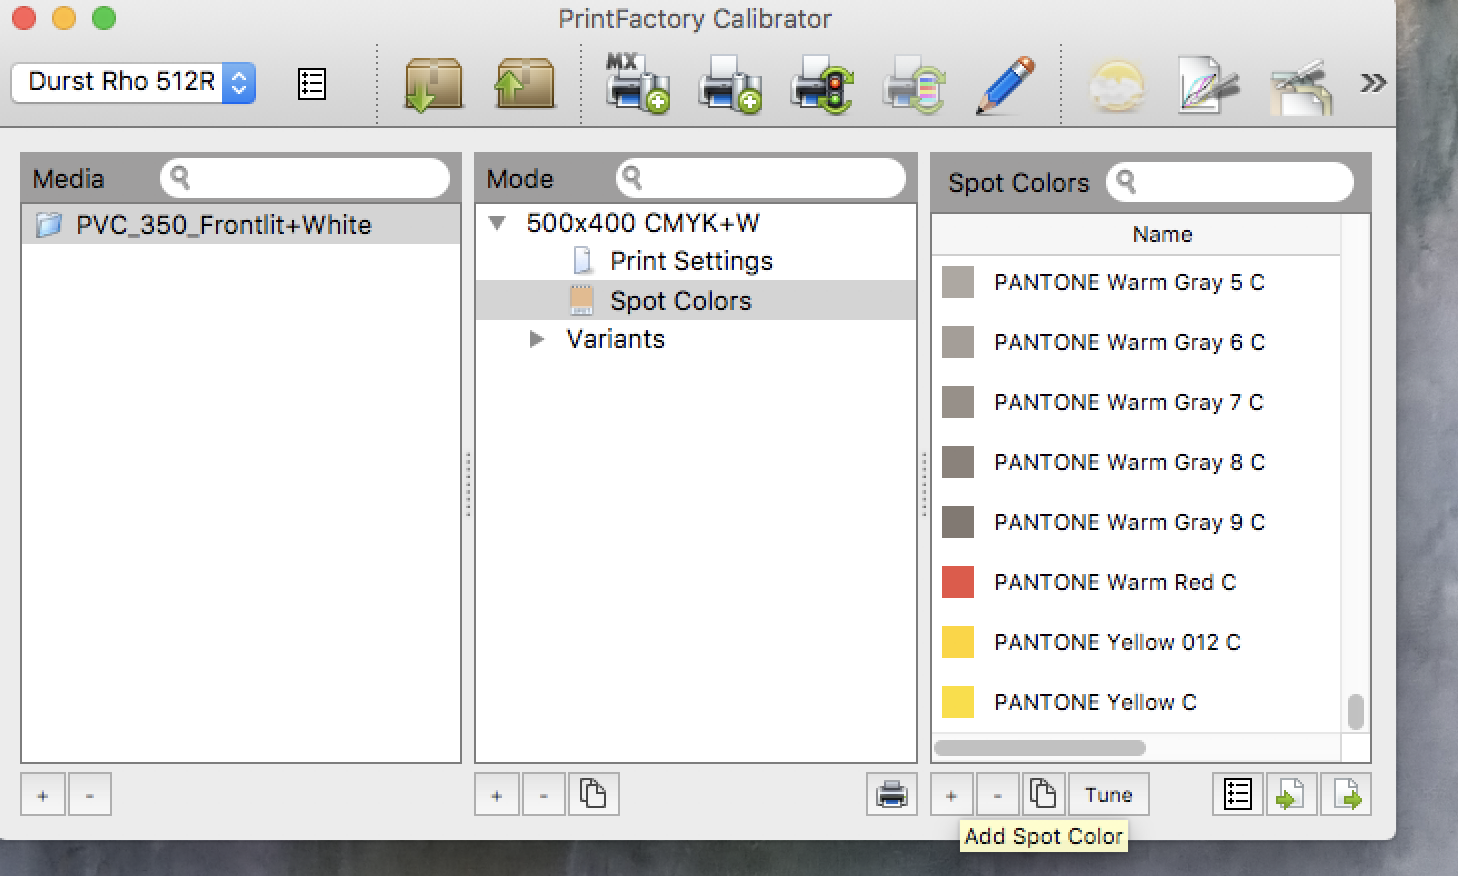The height and width of the screenshot is (876, 1458).
Task: Click PANTONE Yellow 012 C swatch
Action: [x=958, y=642]
